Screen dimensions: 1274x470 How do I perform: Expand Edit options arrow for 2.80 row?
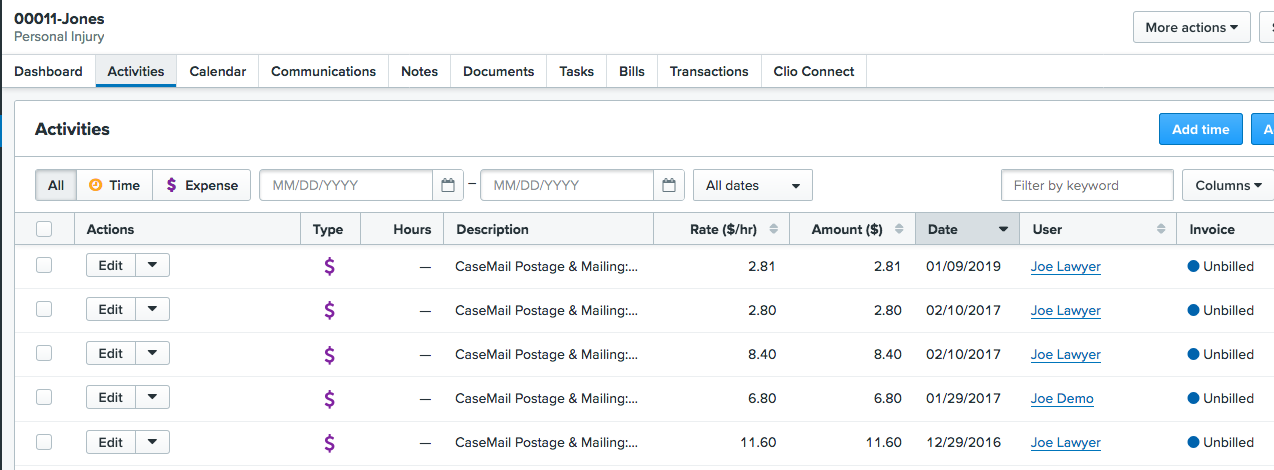[152, 309]
